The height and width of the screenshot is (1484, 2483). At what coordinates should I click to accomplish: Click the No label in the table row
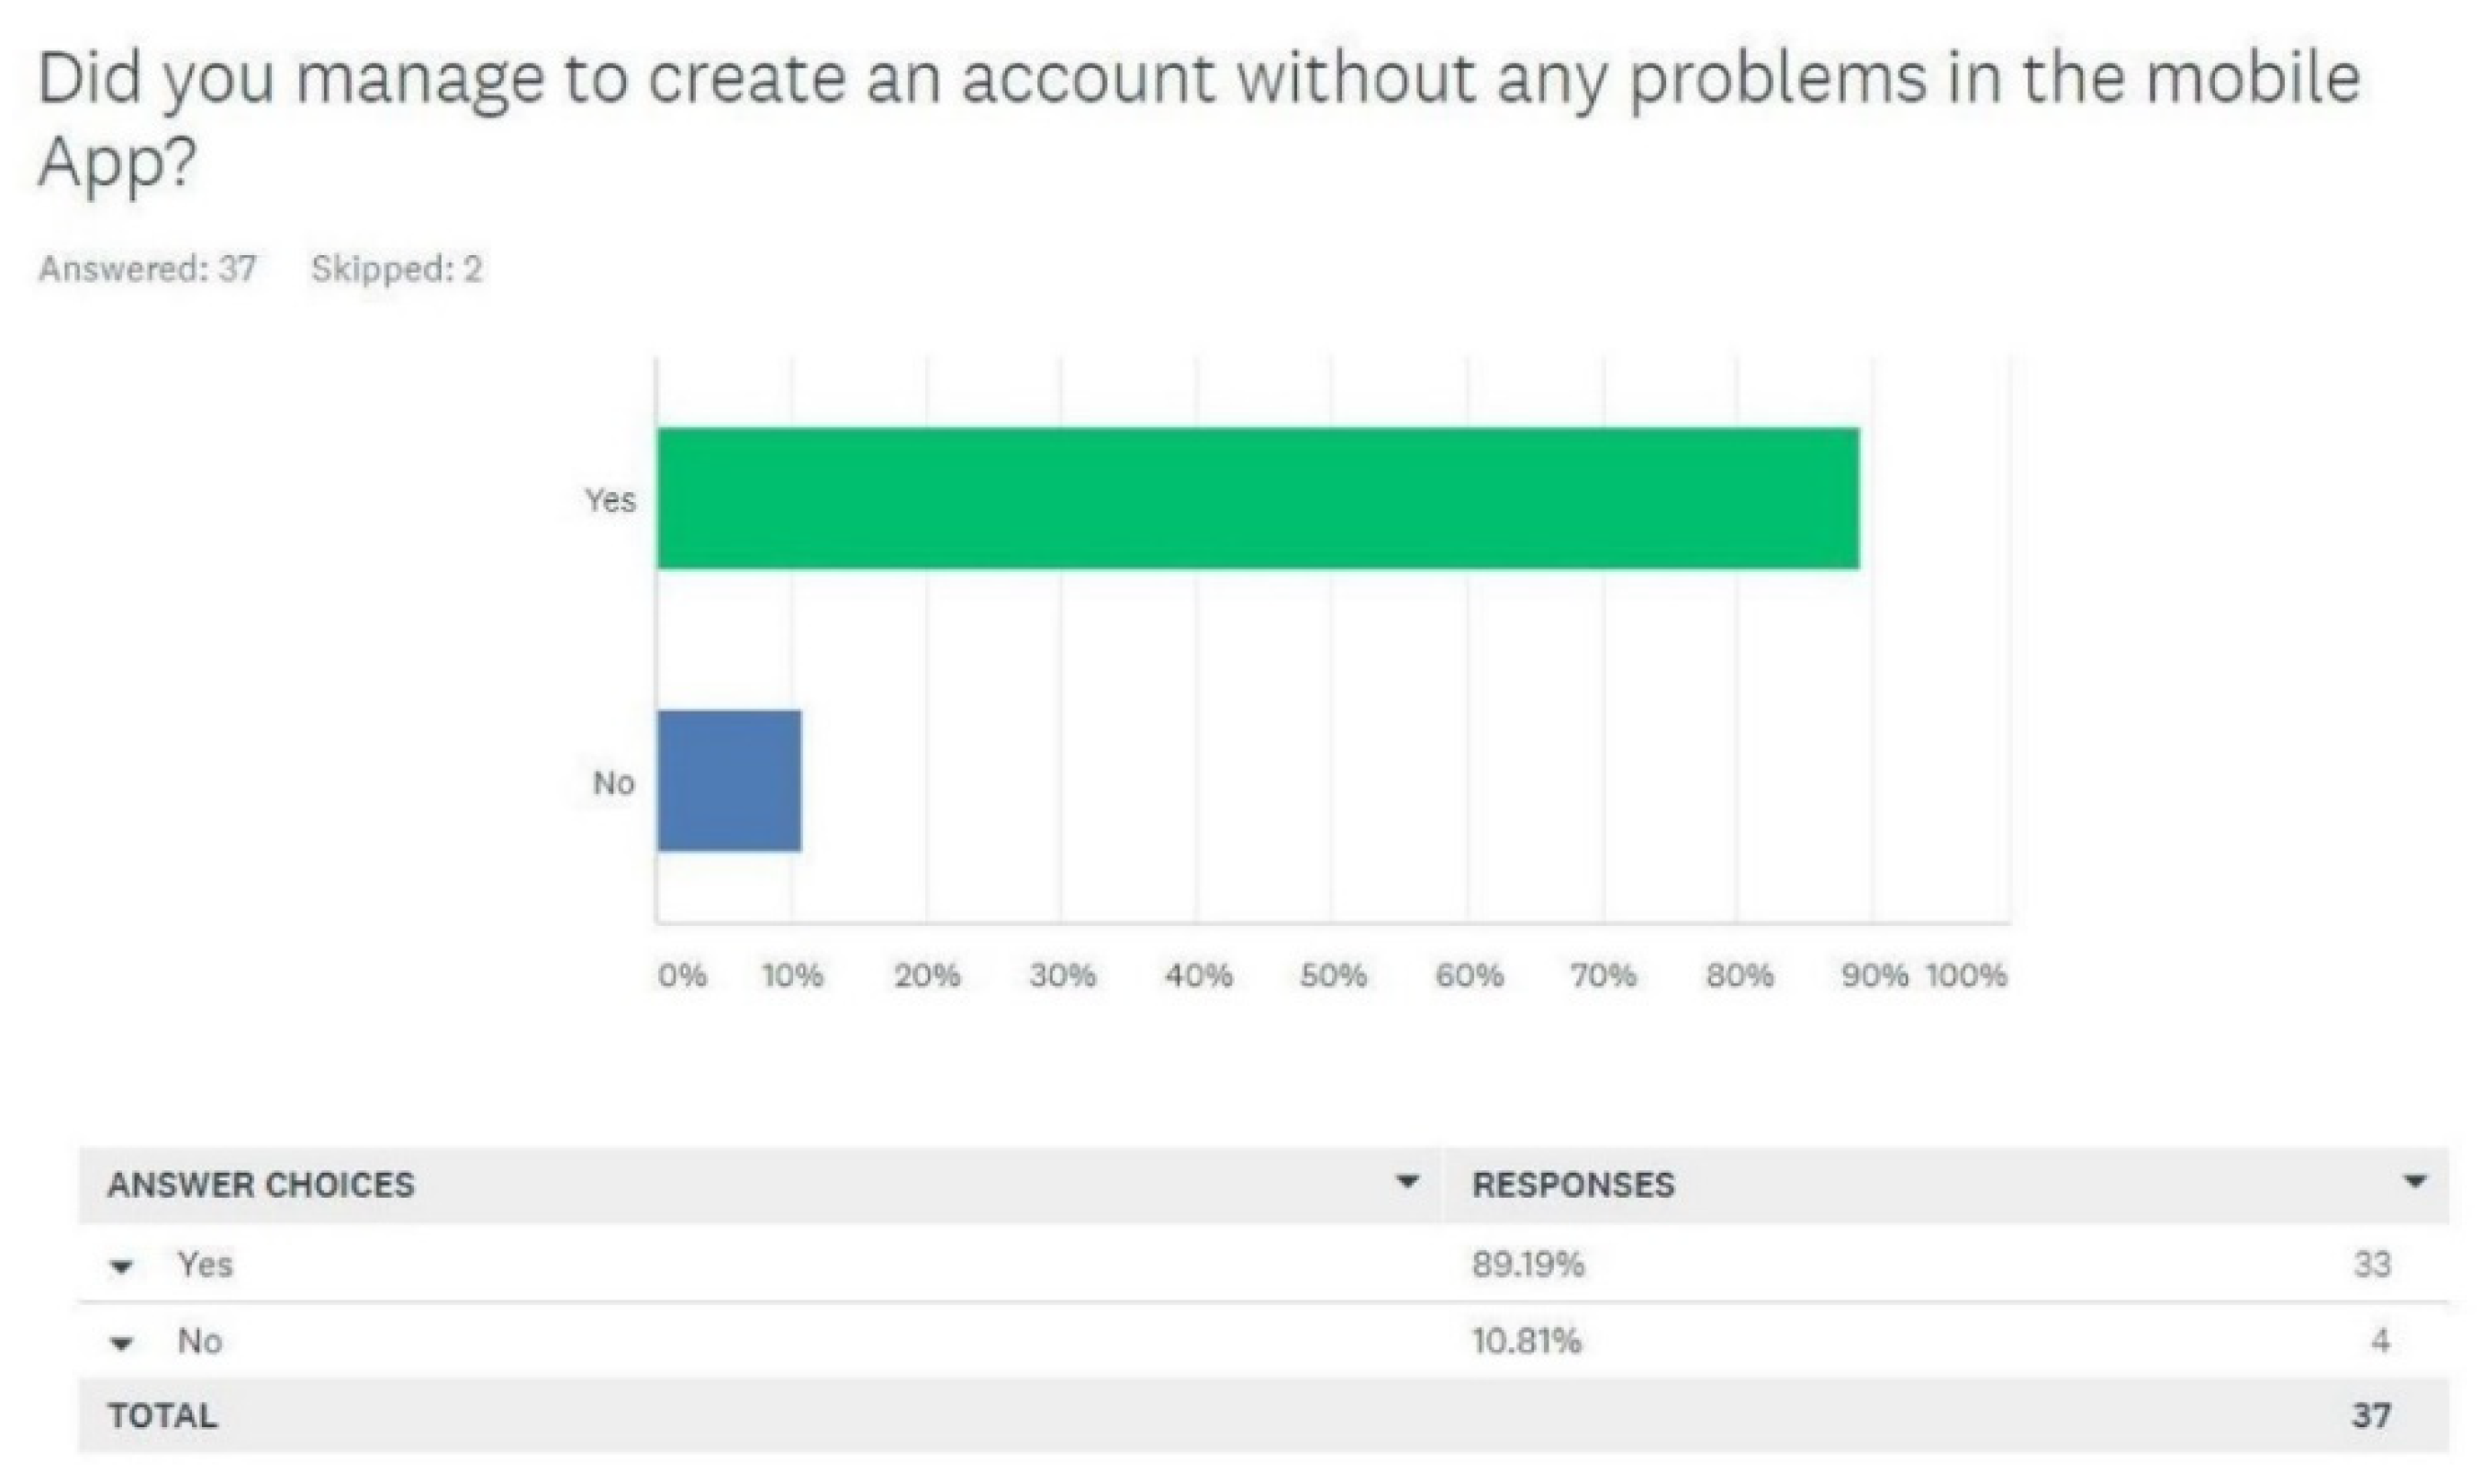coord(200,1341)
